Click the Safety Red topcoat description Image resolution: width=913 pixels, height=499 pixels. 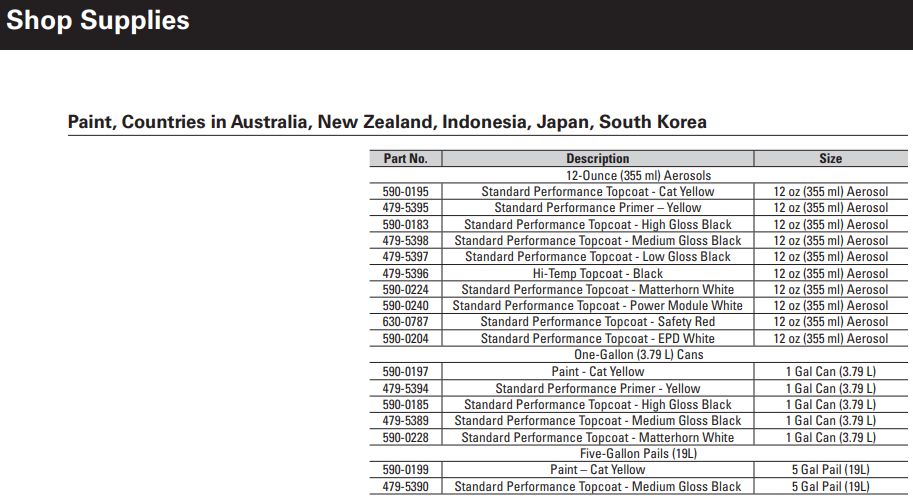597,322
